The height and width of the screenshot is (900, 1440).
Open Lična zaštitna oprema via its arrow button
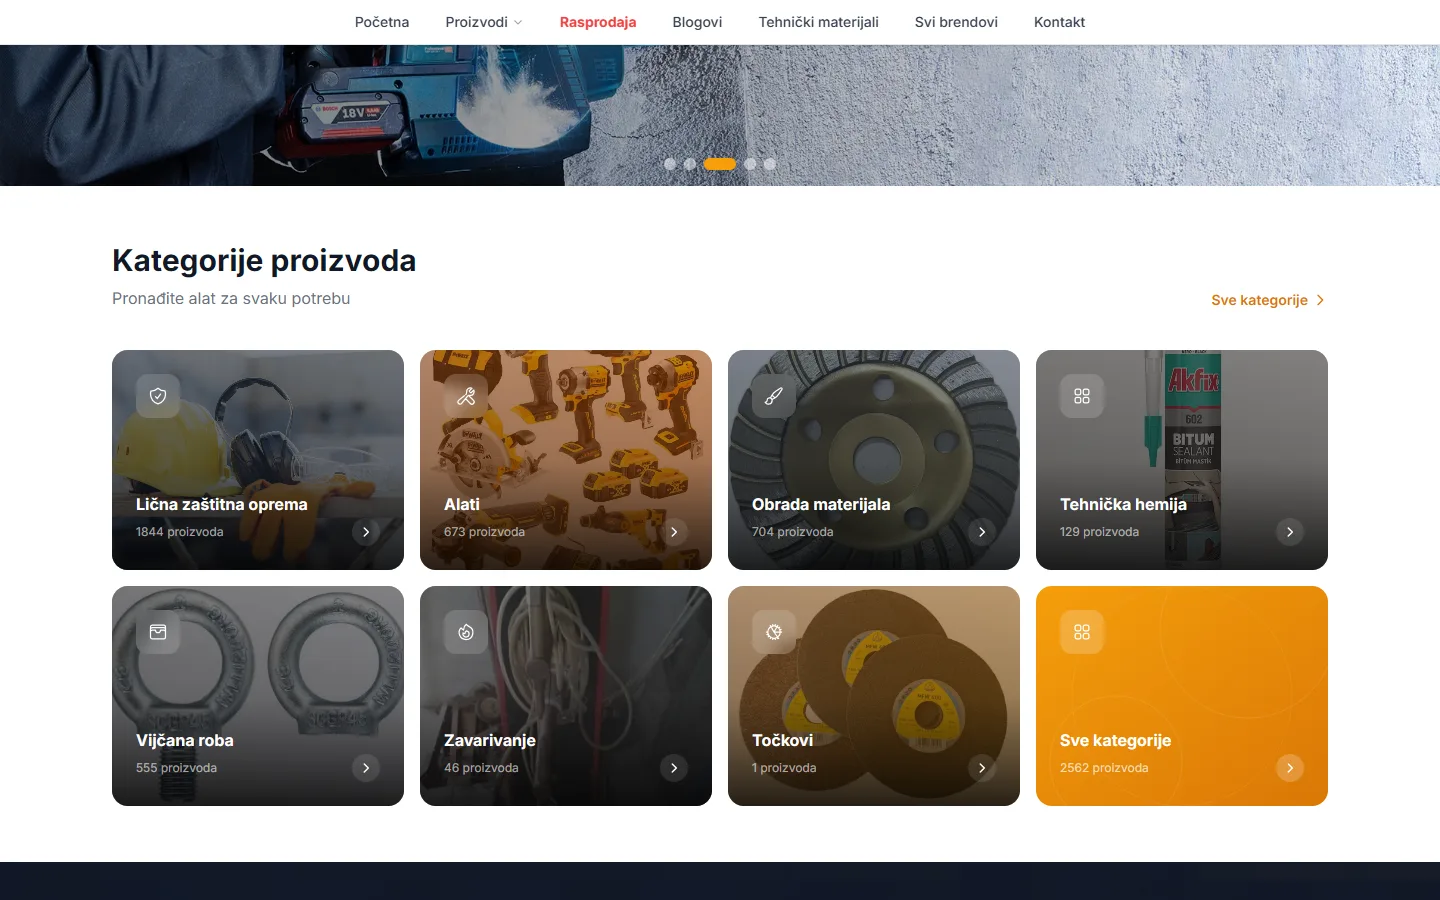[x=366, y=532]
